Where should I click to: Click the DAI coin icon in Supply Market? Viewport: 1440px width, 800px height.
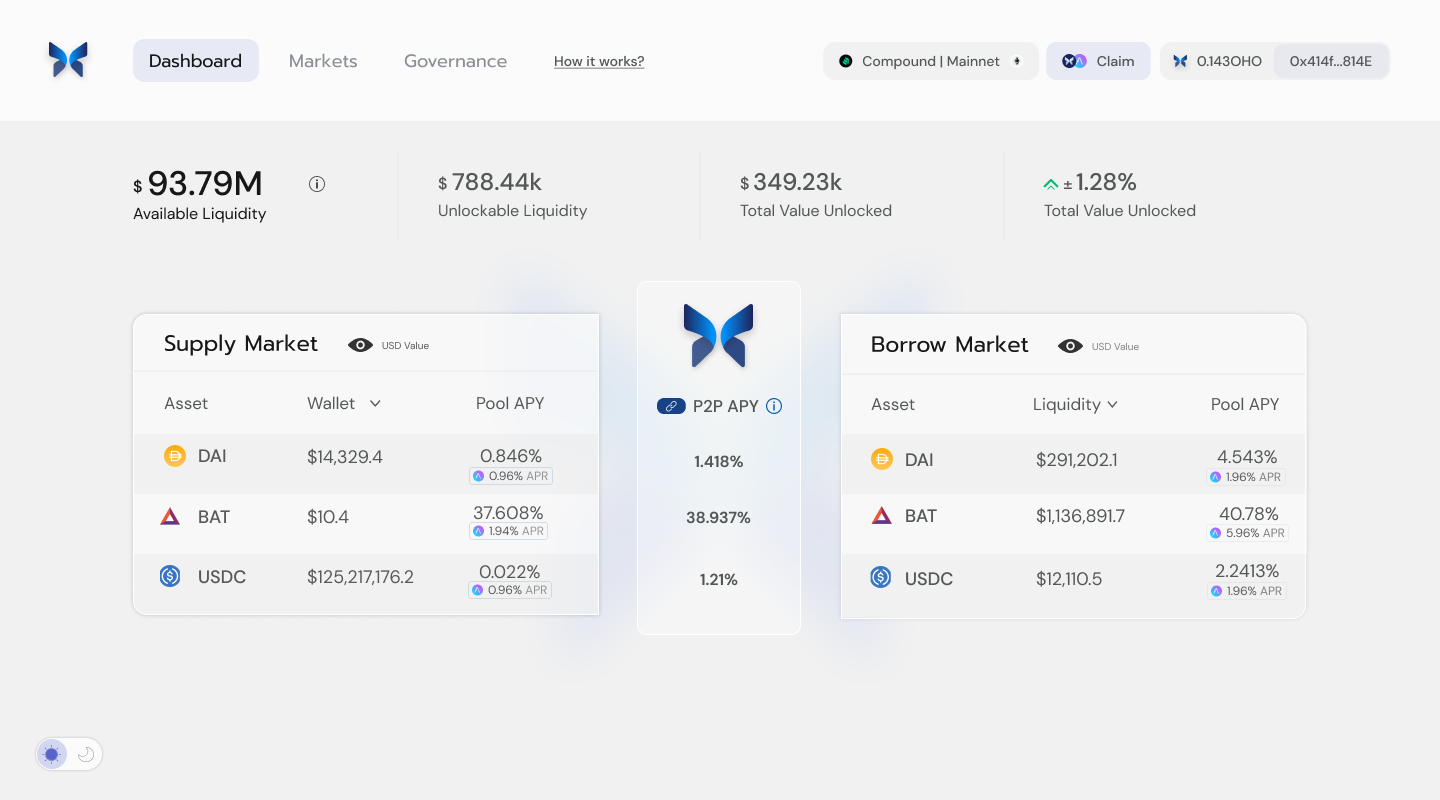pyautogui.click(x=175, y=456)
